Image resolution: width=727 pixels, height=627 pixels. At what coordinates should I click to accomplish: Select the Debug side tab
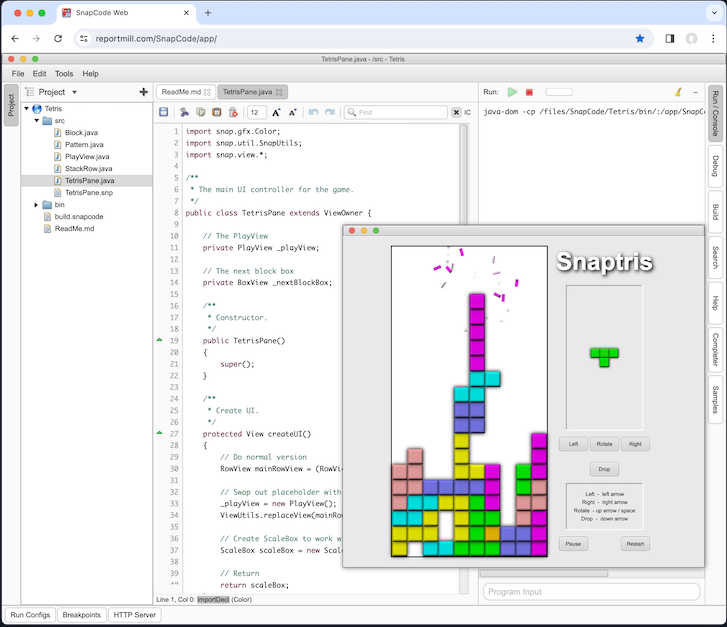tap(715, 166)
